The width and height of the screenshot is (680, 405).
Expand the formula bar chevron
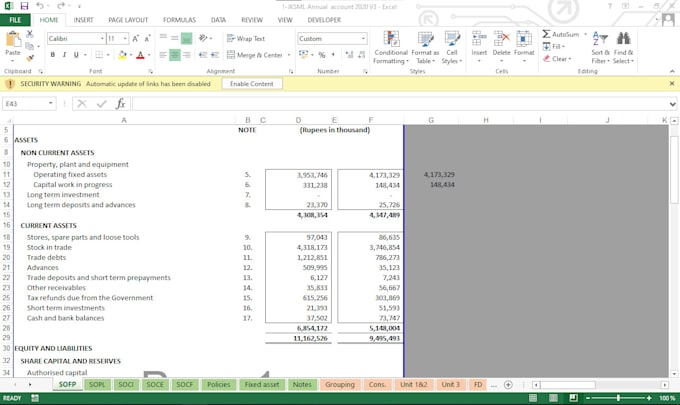pos(672,104)
